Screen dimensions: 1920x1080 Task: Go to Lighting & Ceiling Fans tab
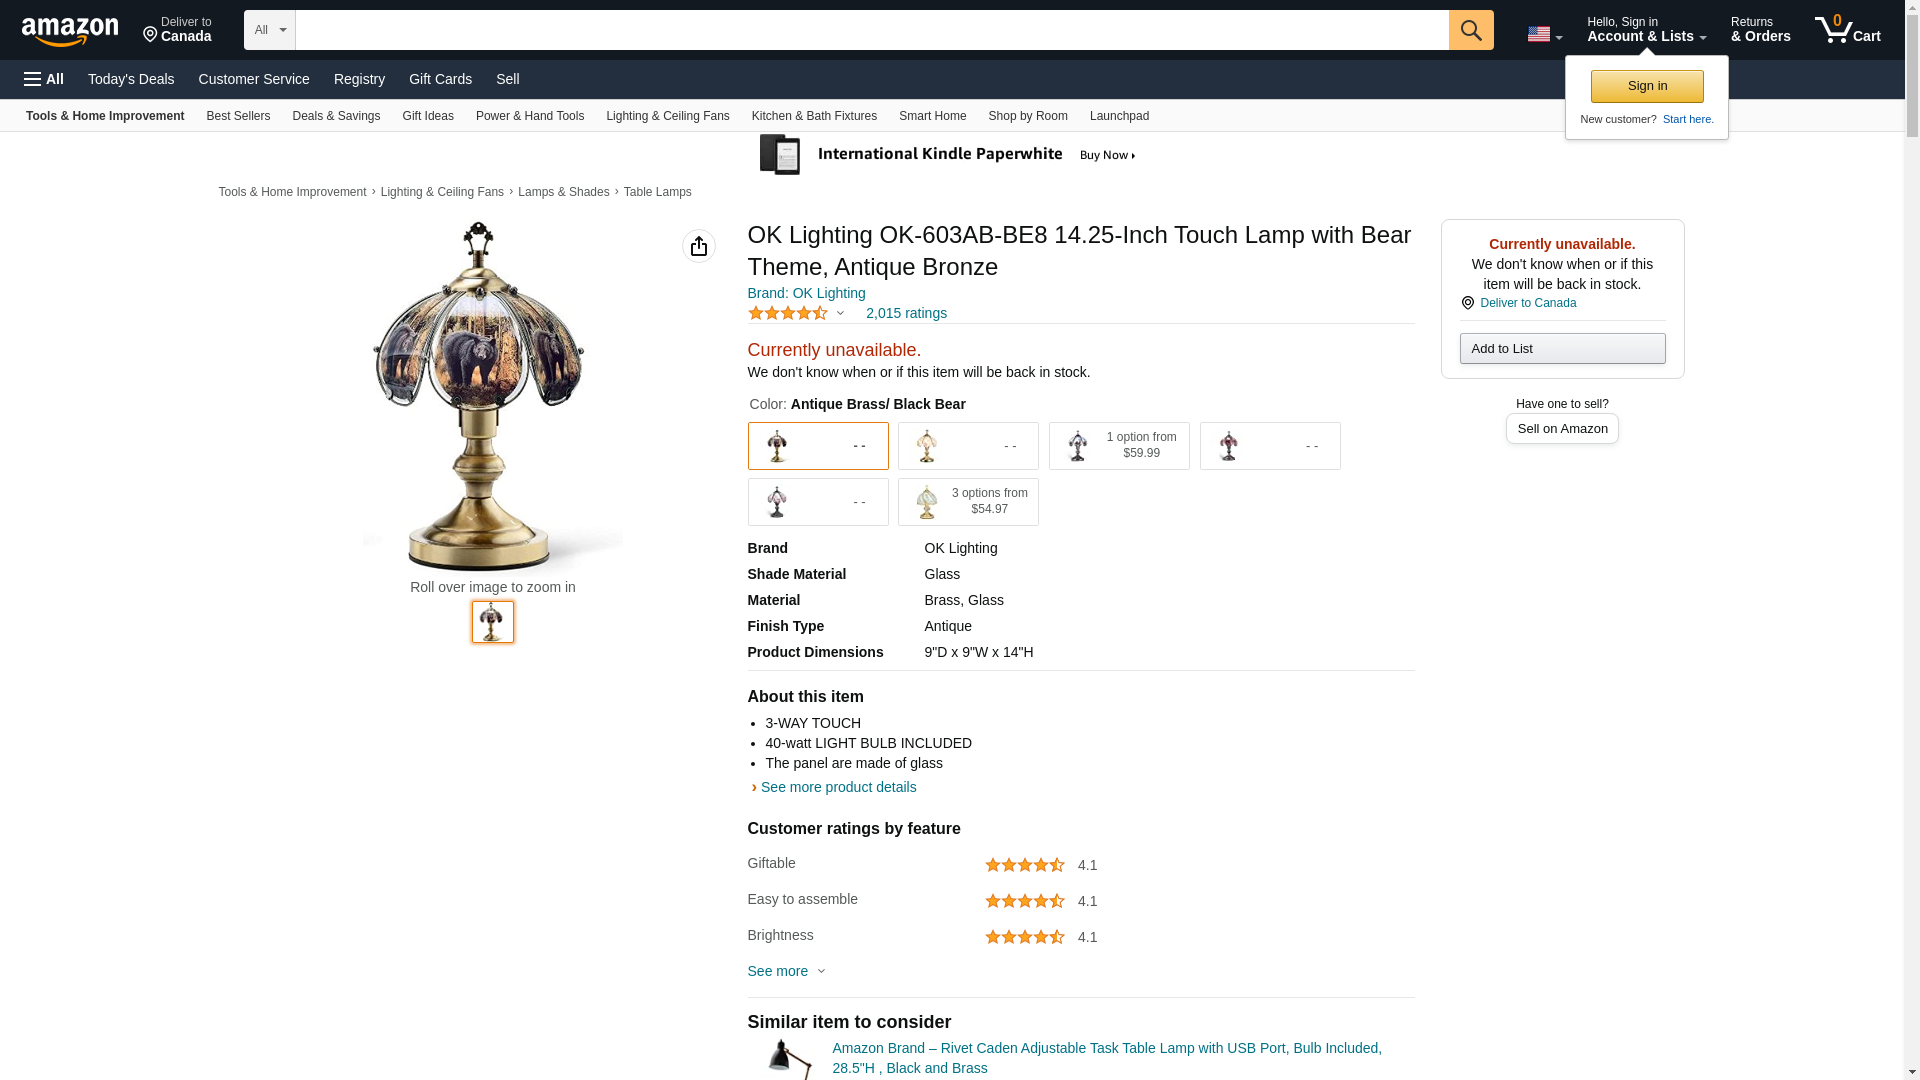click(667, 116)
